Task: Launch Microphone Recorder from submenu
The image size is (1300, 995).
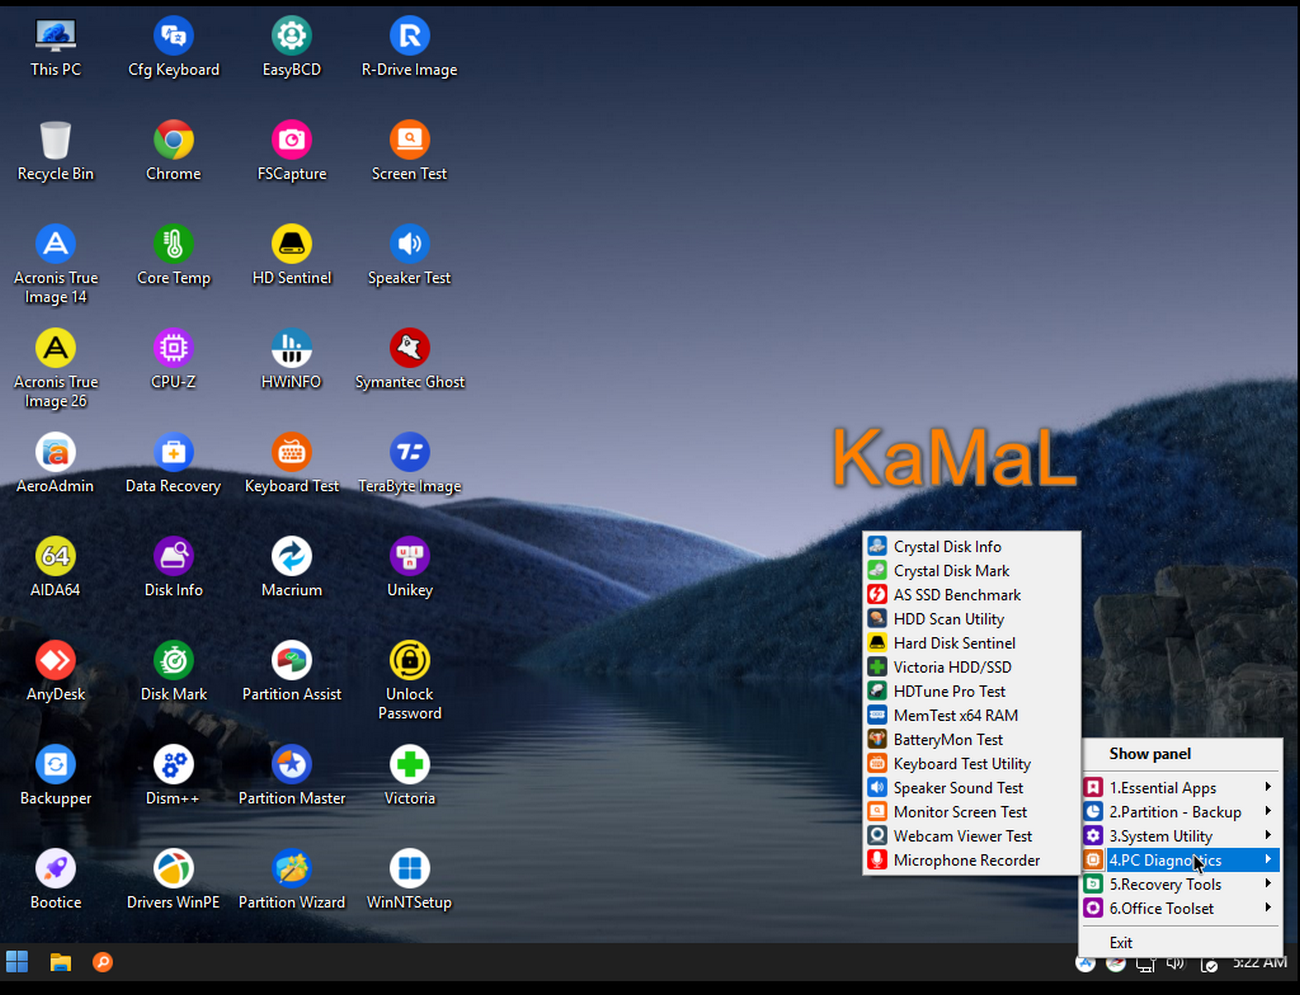Action: 972,860
